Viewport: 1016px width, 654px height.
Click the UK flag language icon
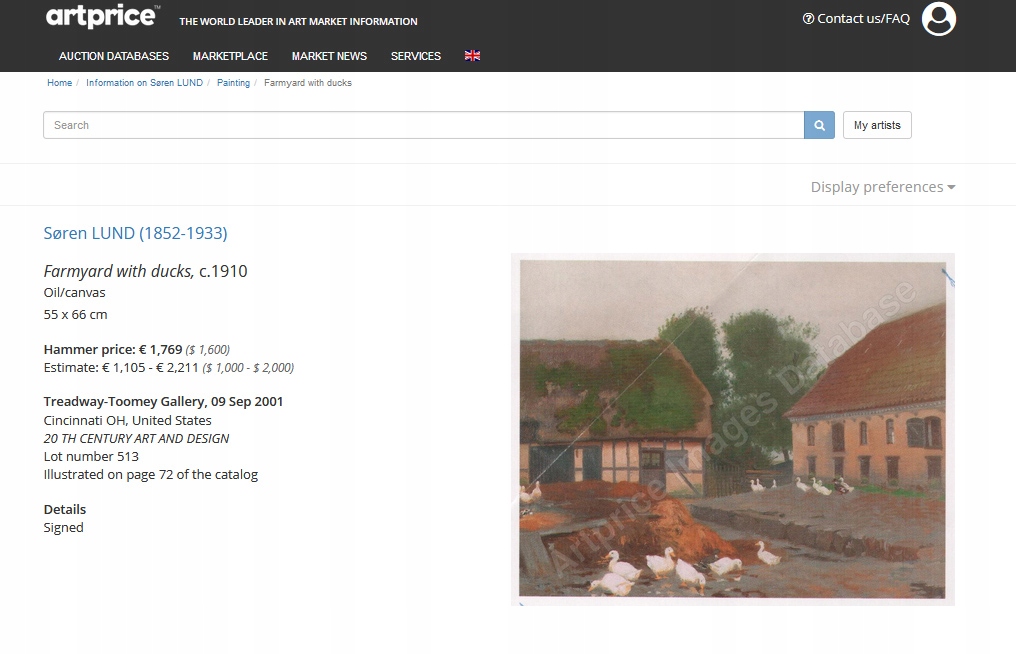coord(472,56)
